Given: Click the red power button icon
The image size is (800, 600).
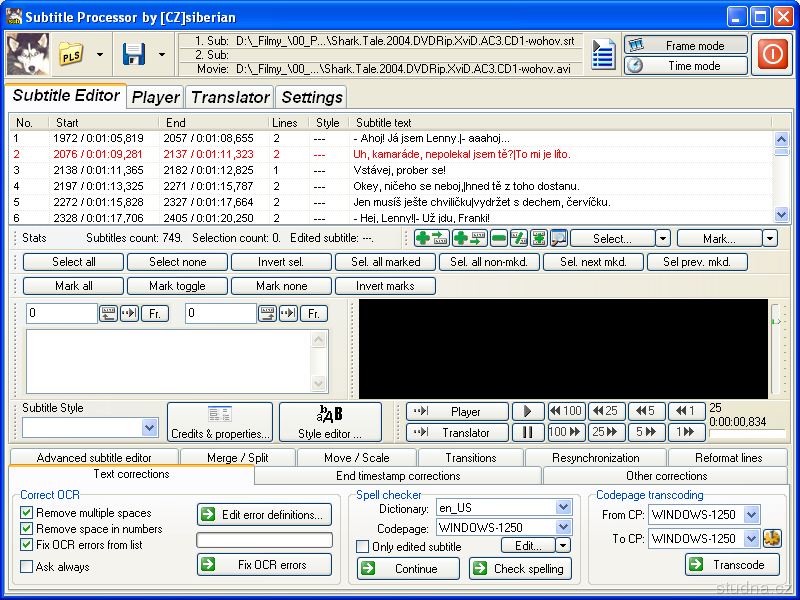Looking at the screenshot, I should (772, 54).
